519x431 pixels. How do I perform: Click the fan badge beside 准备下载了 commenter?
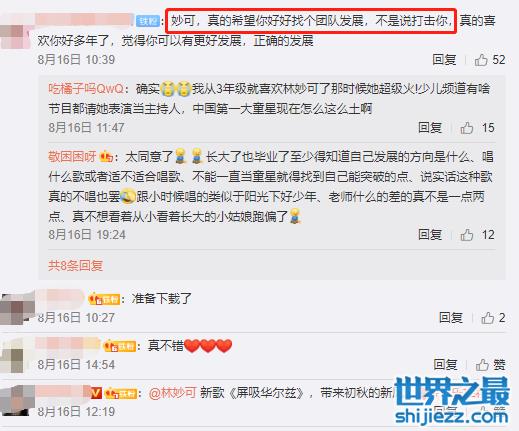click(x=104, y=299)
